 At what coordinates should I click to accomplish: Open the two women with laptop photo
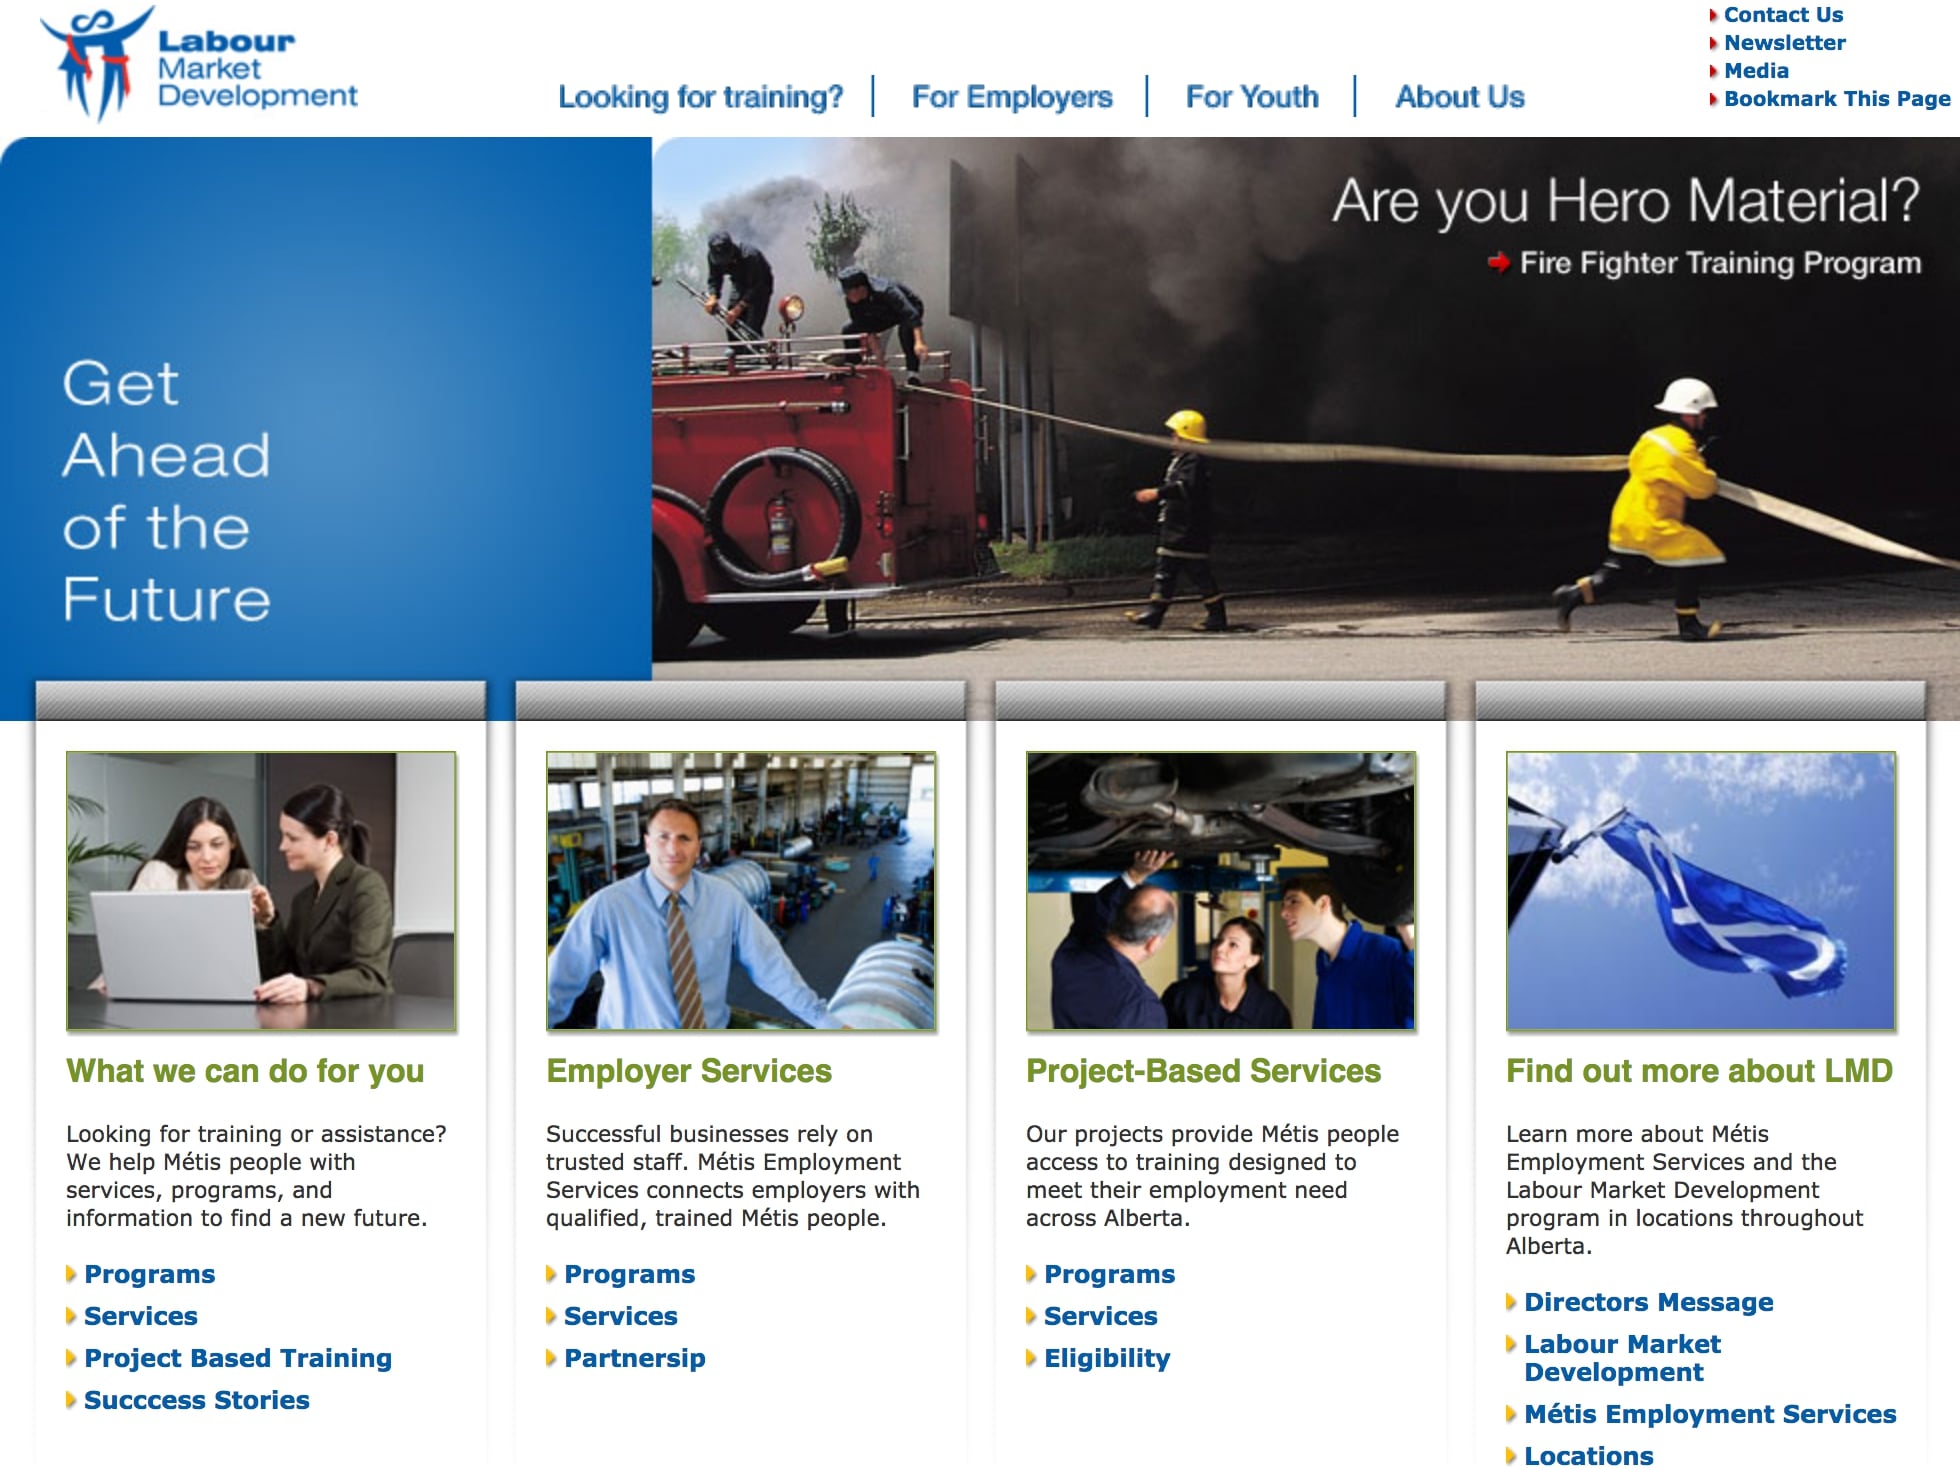[x=261, y=891]
